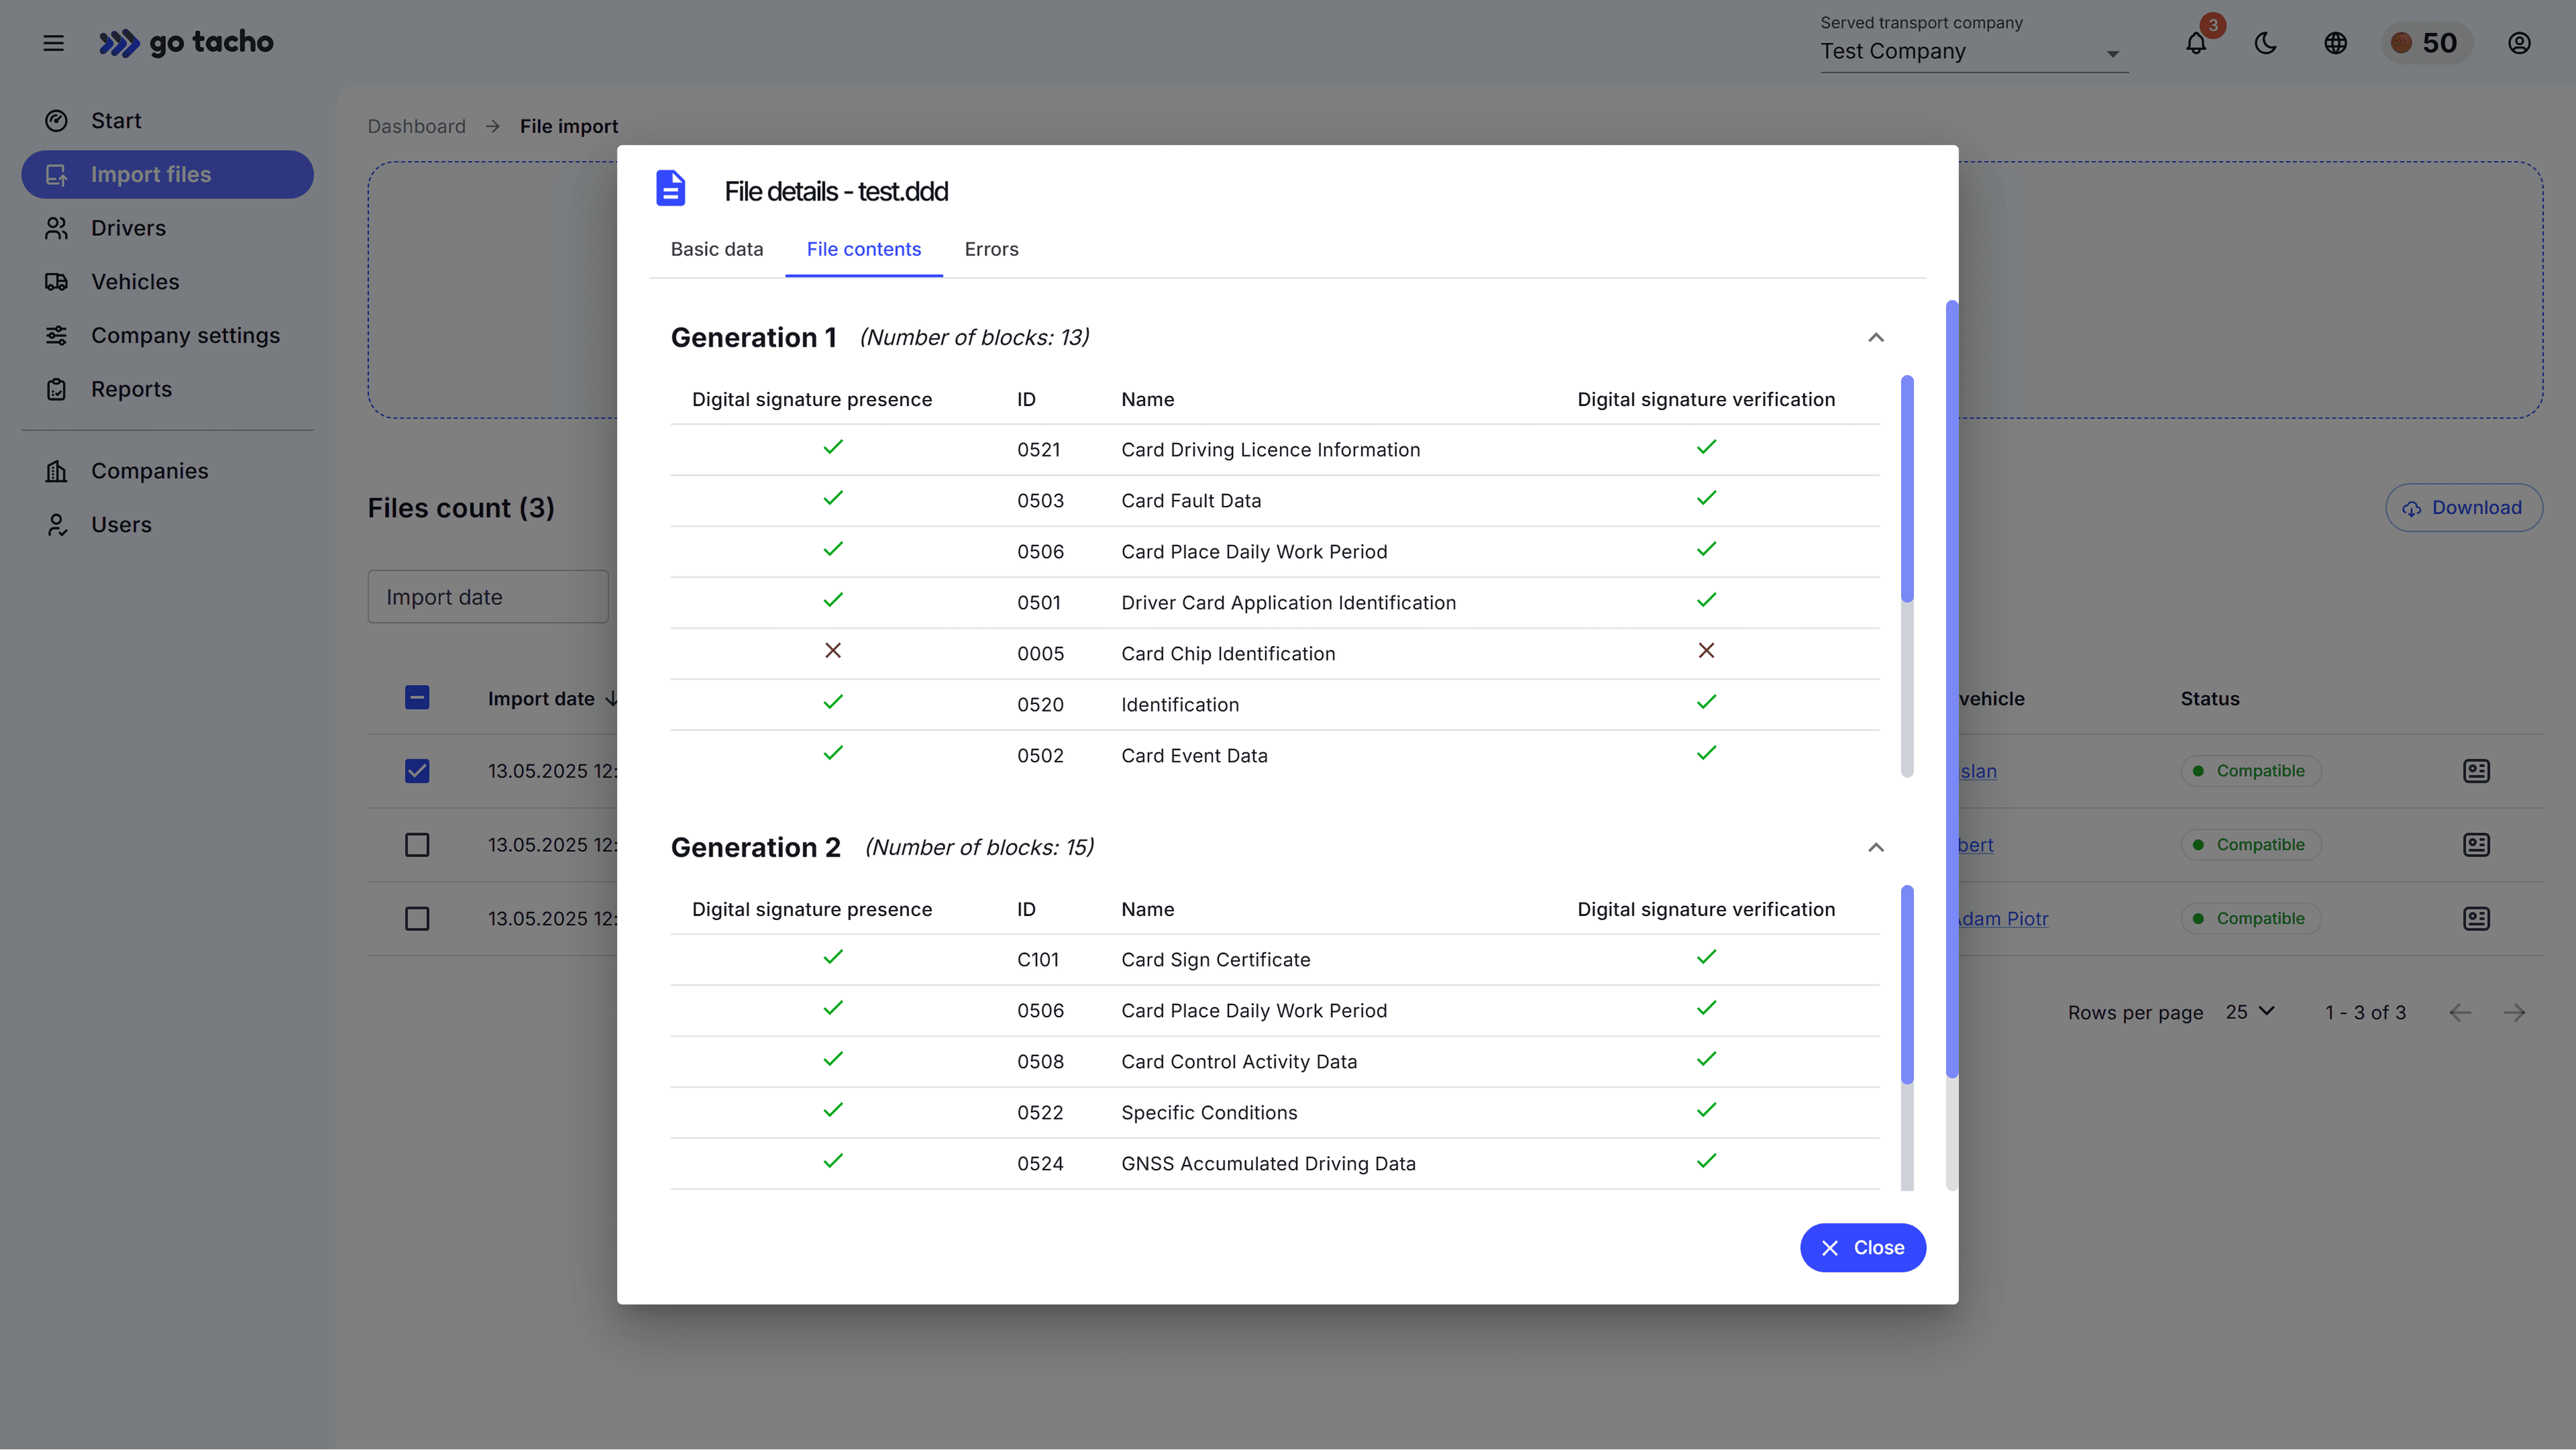Click Compatible status badge in first row
The image size is (2576, 1450).
(x=2251, y=771)
